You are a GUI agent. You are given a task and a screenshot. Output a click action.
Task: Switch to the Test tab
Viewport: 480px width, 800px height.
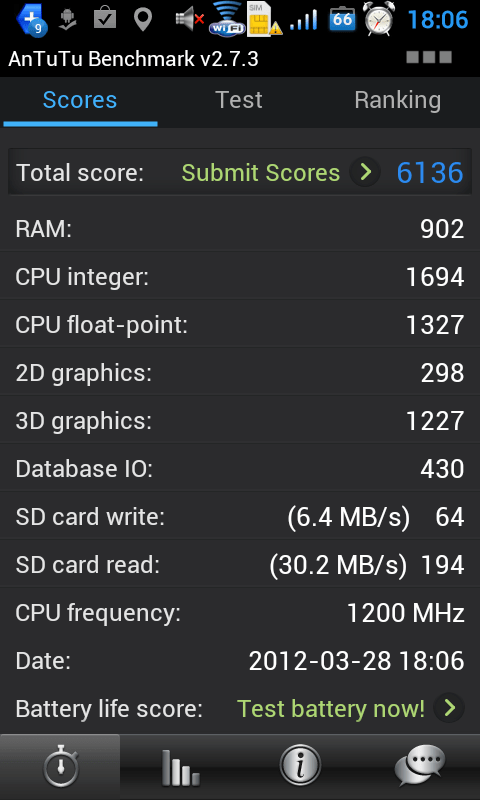239,100
